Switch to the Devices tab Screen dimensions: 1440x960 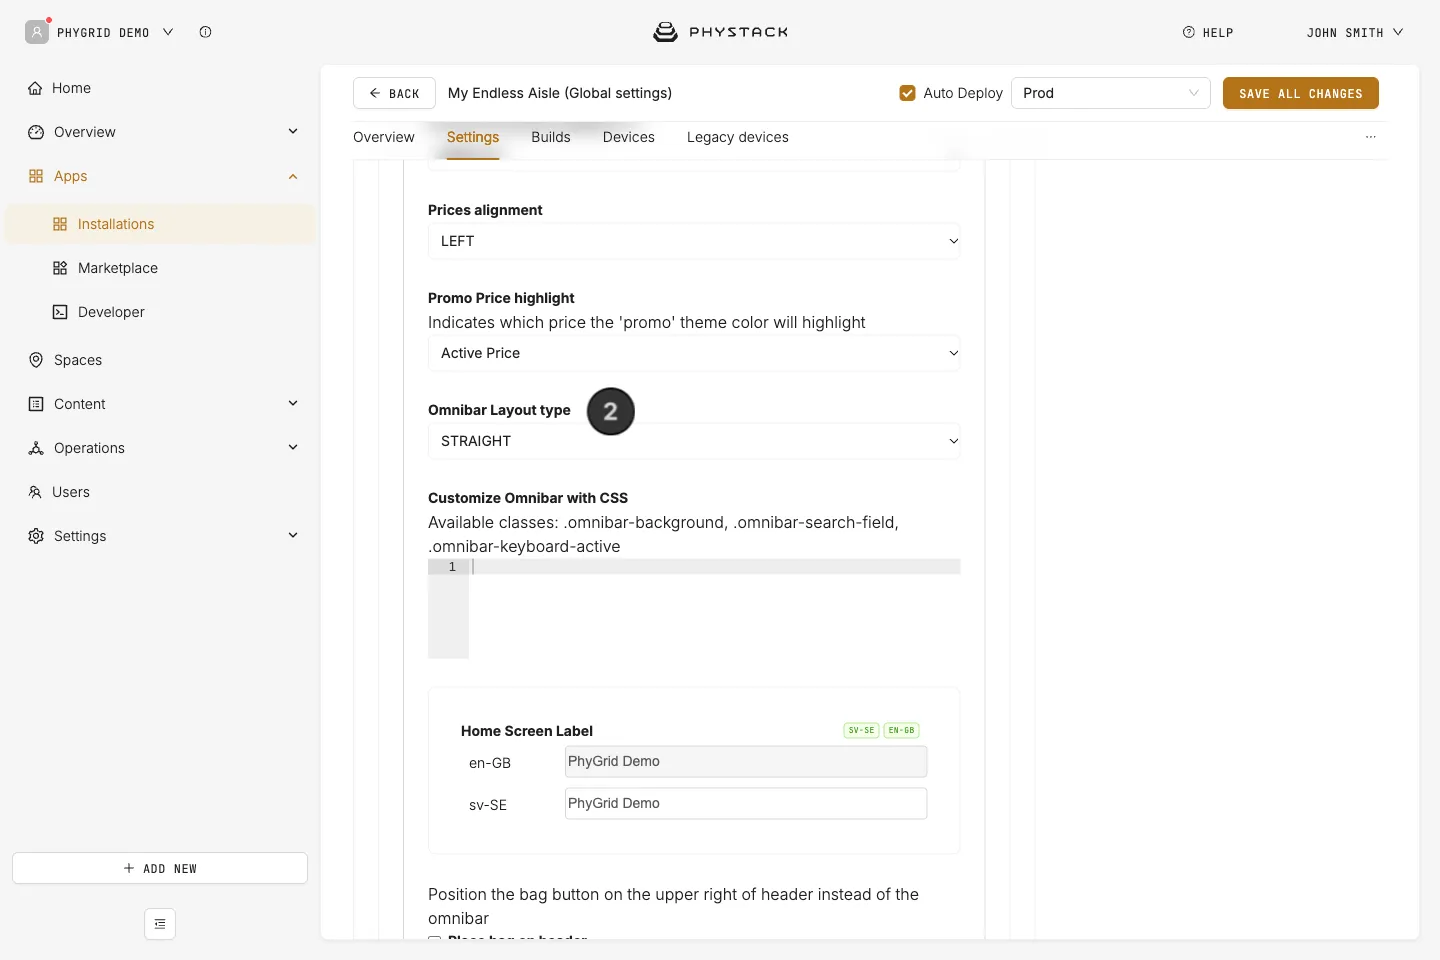click(x=629, y=137)
